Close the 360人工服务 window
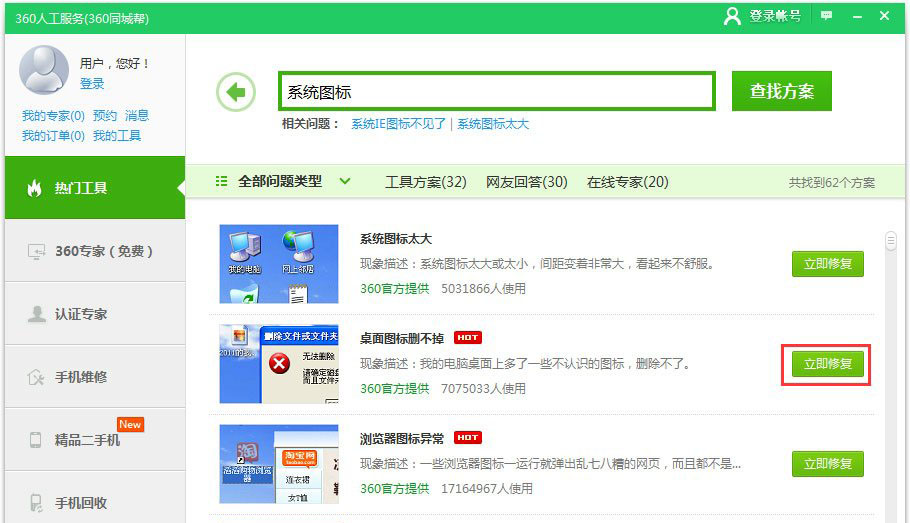 (x=884, y=16)
